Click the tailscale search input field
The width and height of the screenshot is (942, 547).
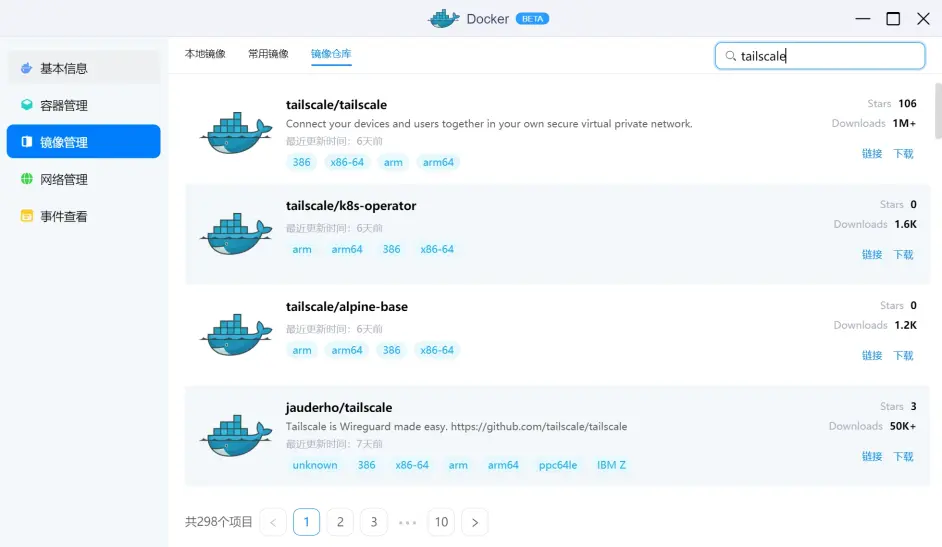[x=819, y=56]
